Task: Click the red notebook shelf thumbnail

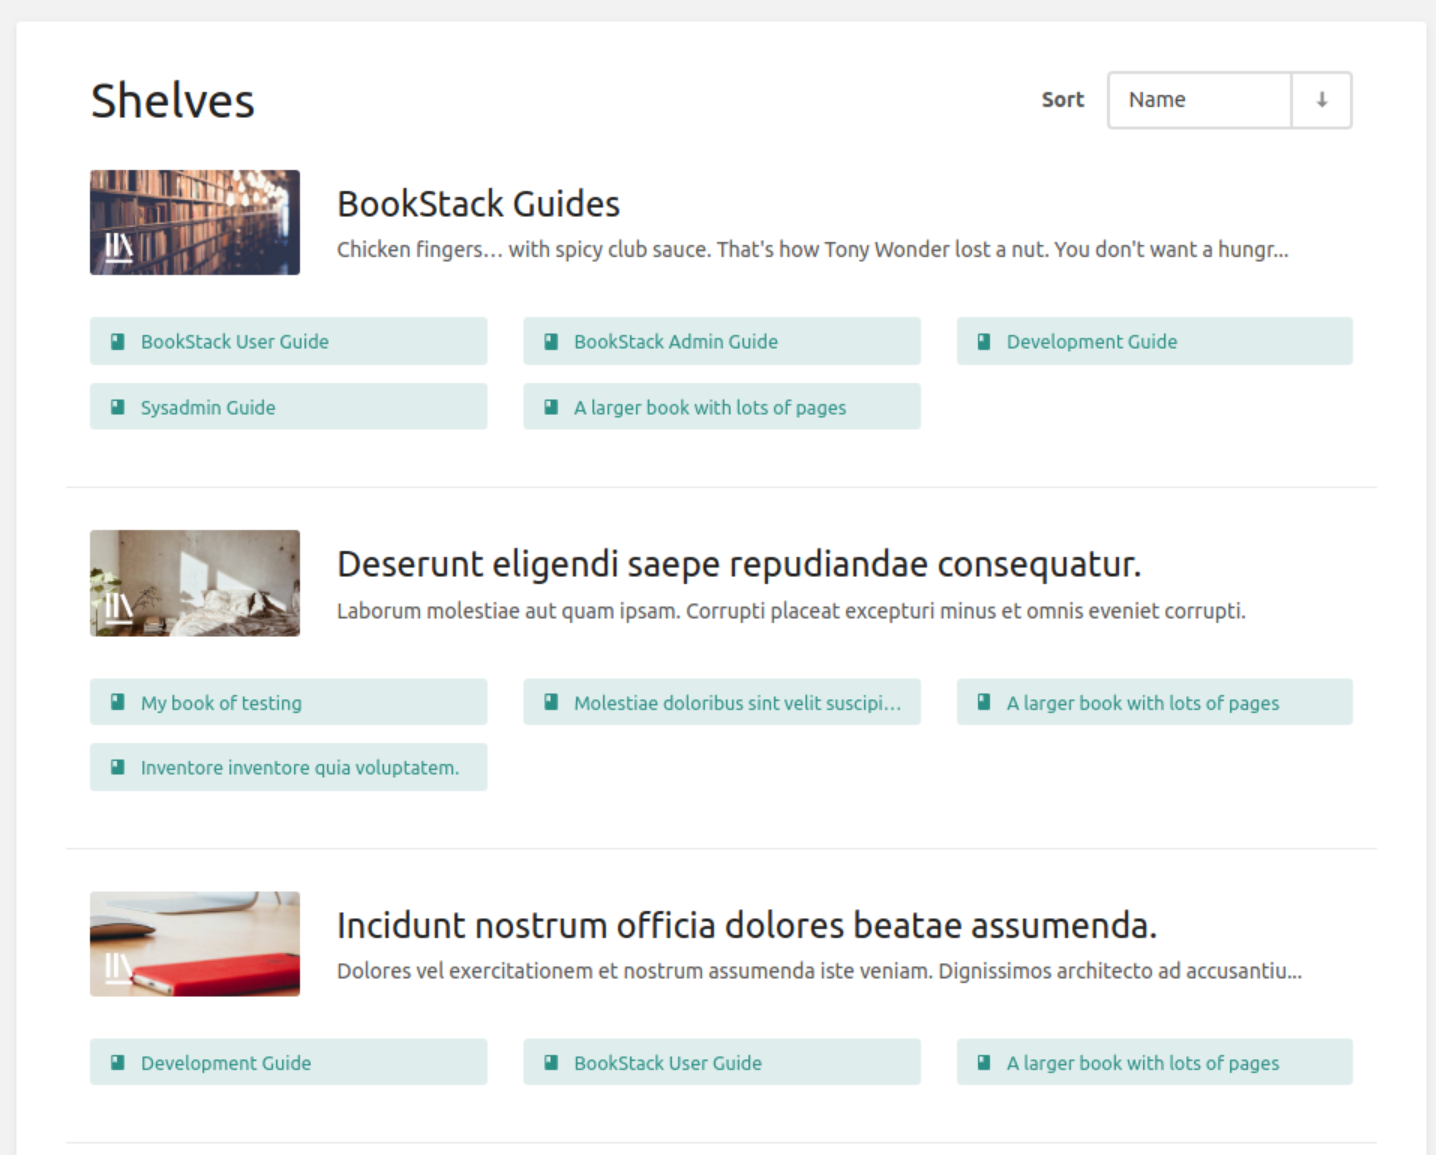Action: pos(194,943)
